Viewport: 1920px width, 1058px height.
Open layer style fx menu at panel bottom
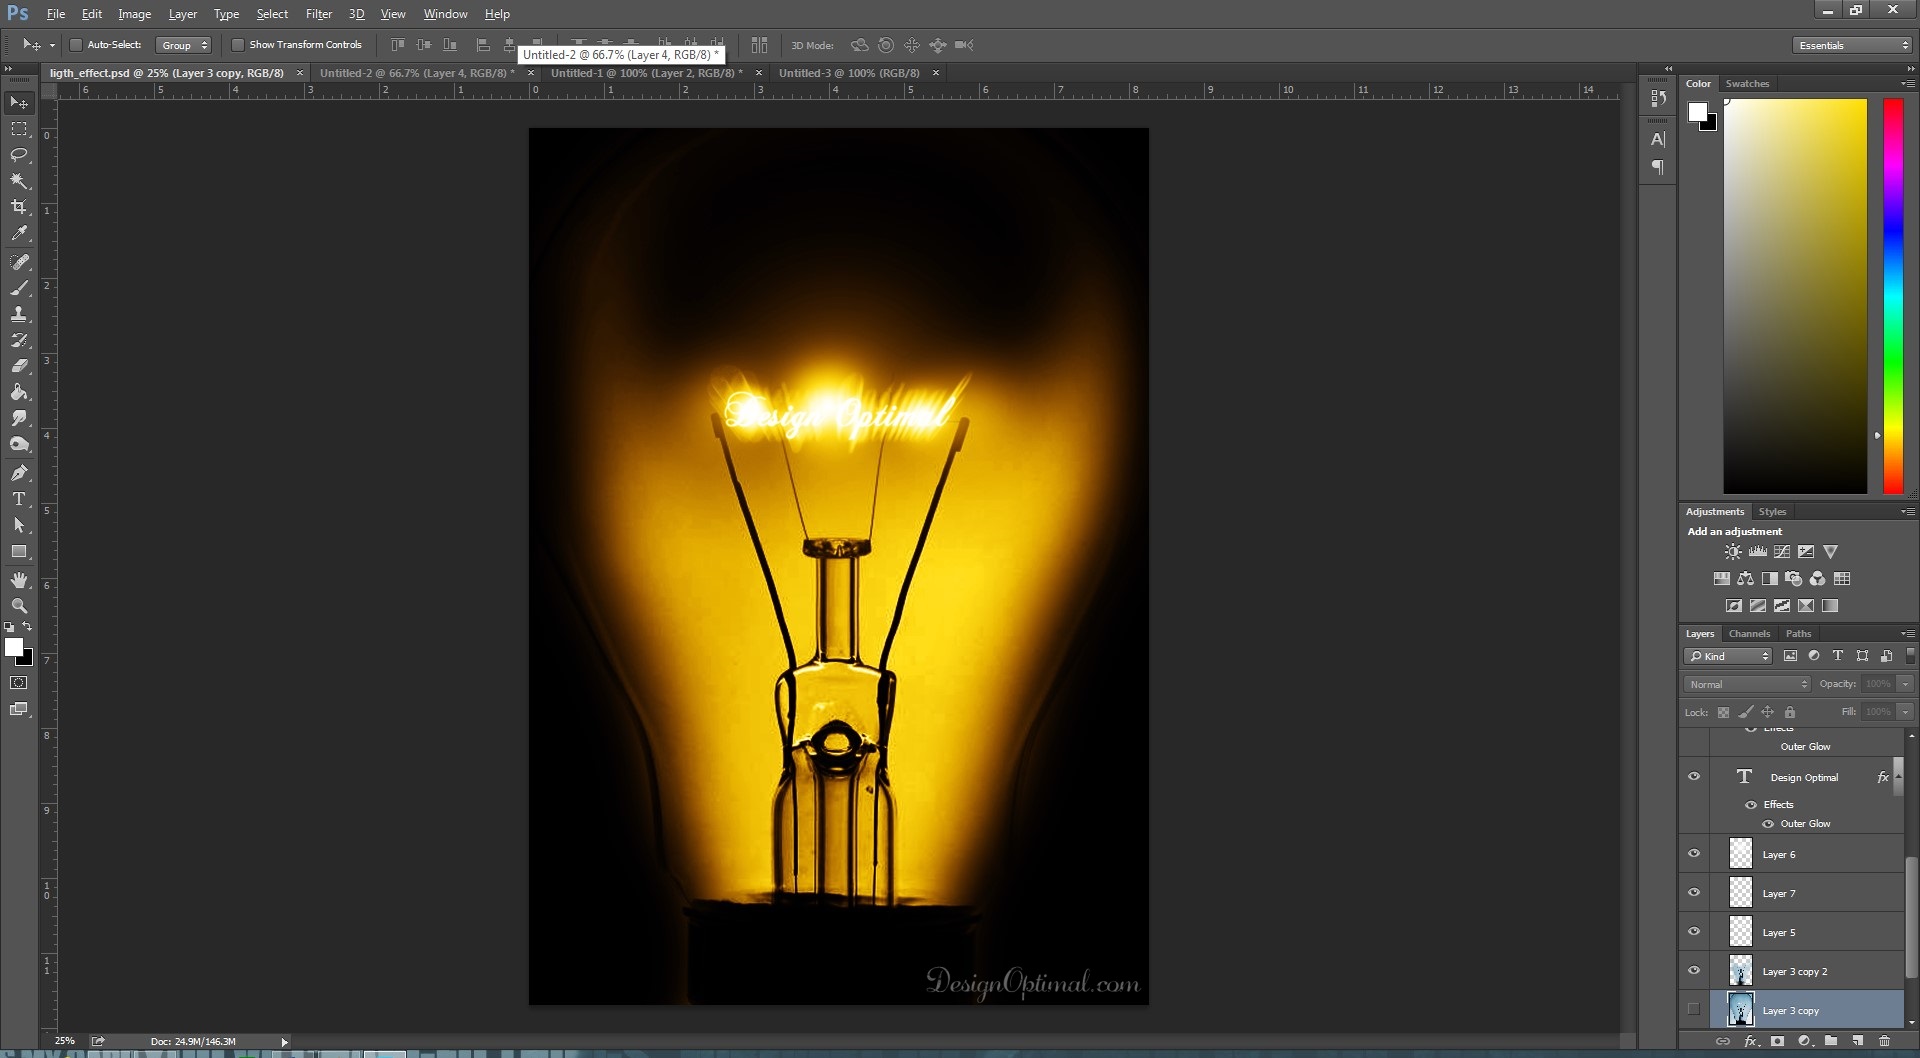pos(1751,1041)
